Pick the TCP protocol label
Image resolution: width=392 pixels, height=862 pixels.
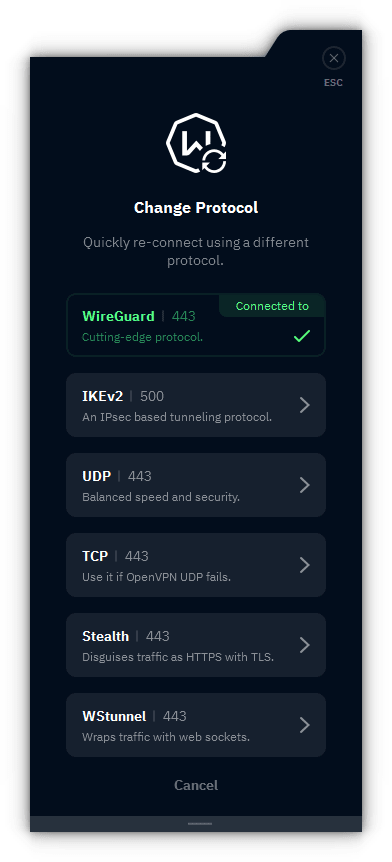click(x=95, y=556)
